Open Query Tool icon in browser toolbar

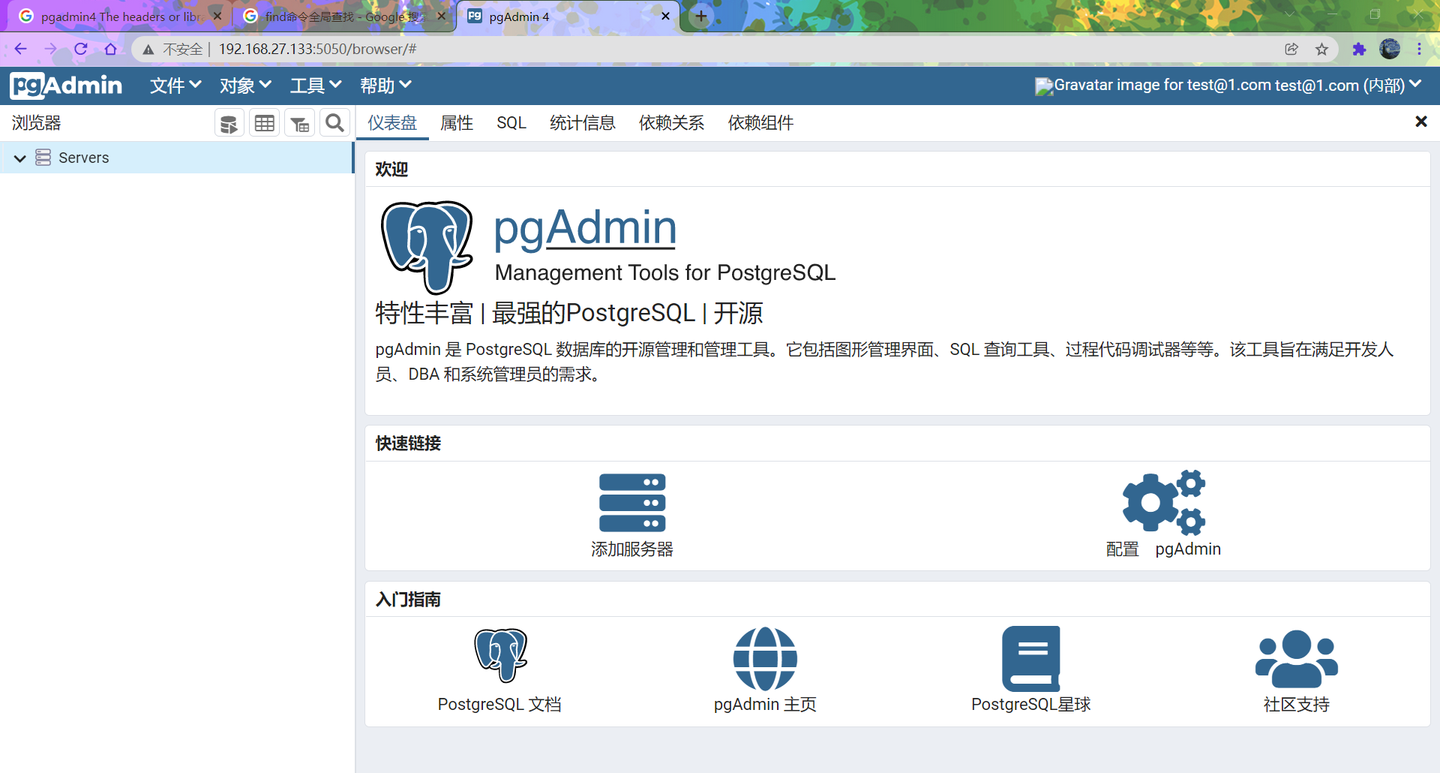[229, 123]
